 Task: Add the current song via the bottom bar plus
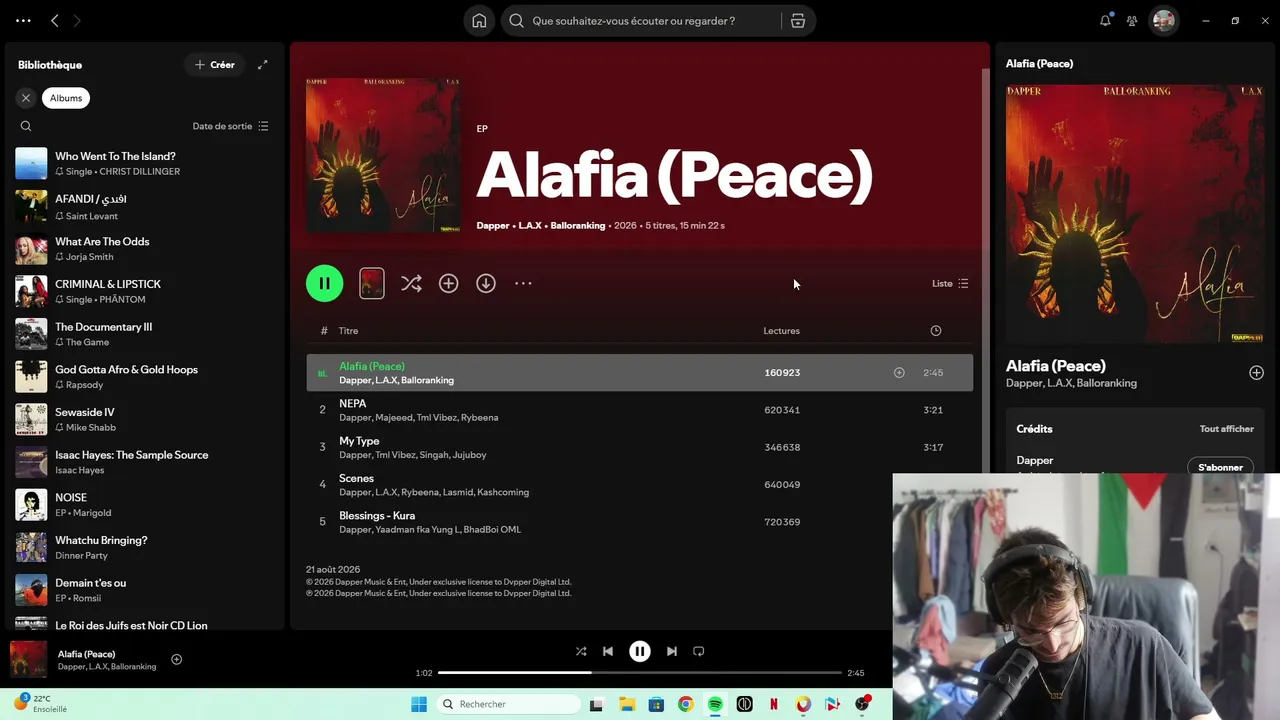click(176, 659)
